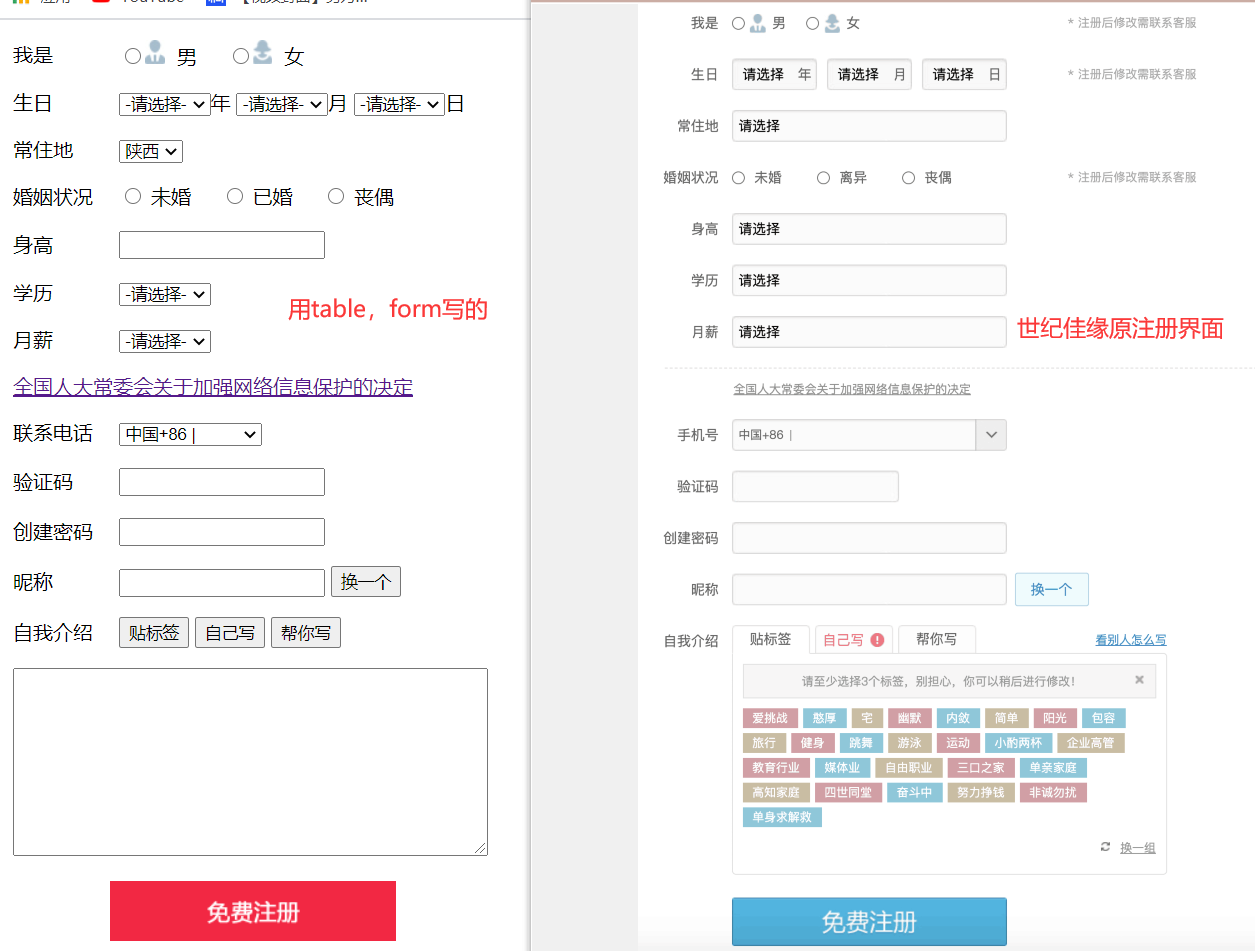This screenshot has width=1255, height=951.
Task: Click male avatar icon in left form
Action: click(155, 52)
